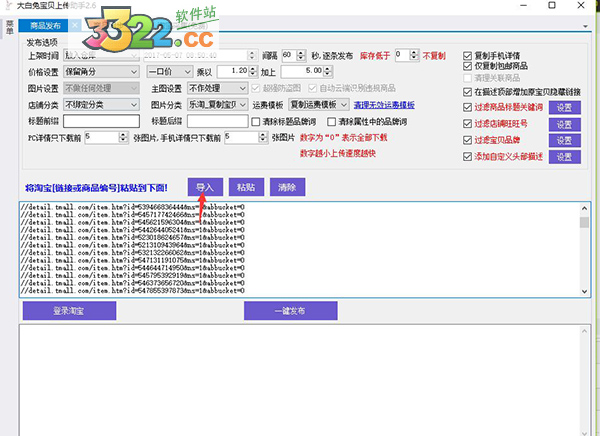Uncheck the 仅复制包邮商品 option
This screenshot has height=436, width=600.
(469, 65)
